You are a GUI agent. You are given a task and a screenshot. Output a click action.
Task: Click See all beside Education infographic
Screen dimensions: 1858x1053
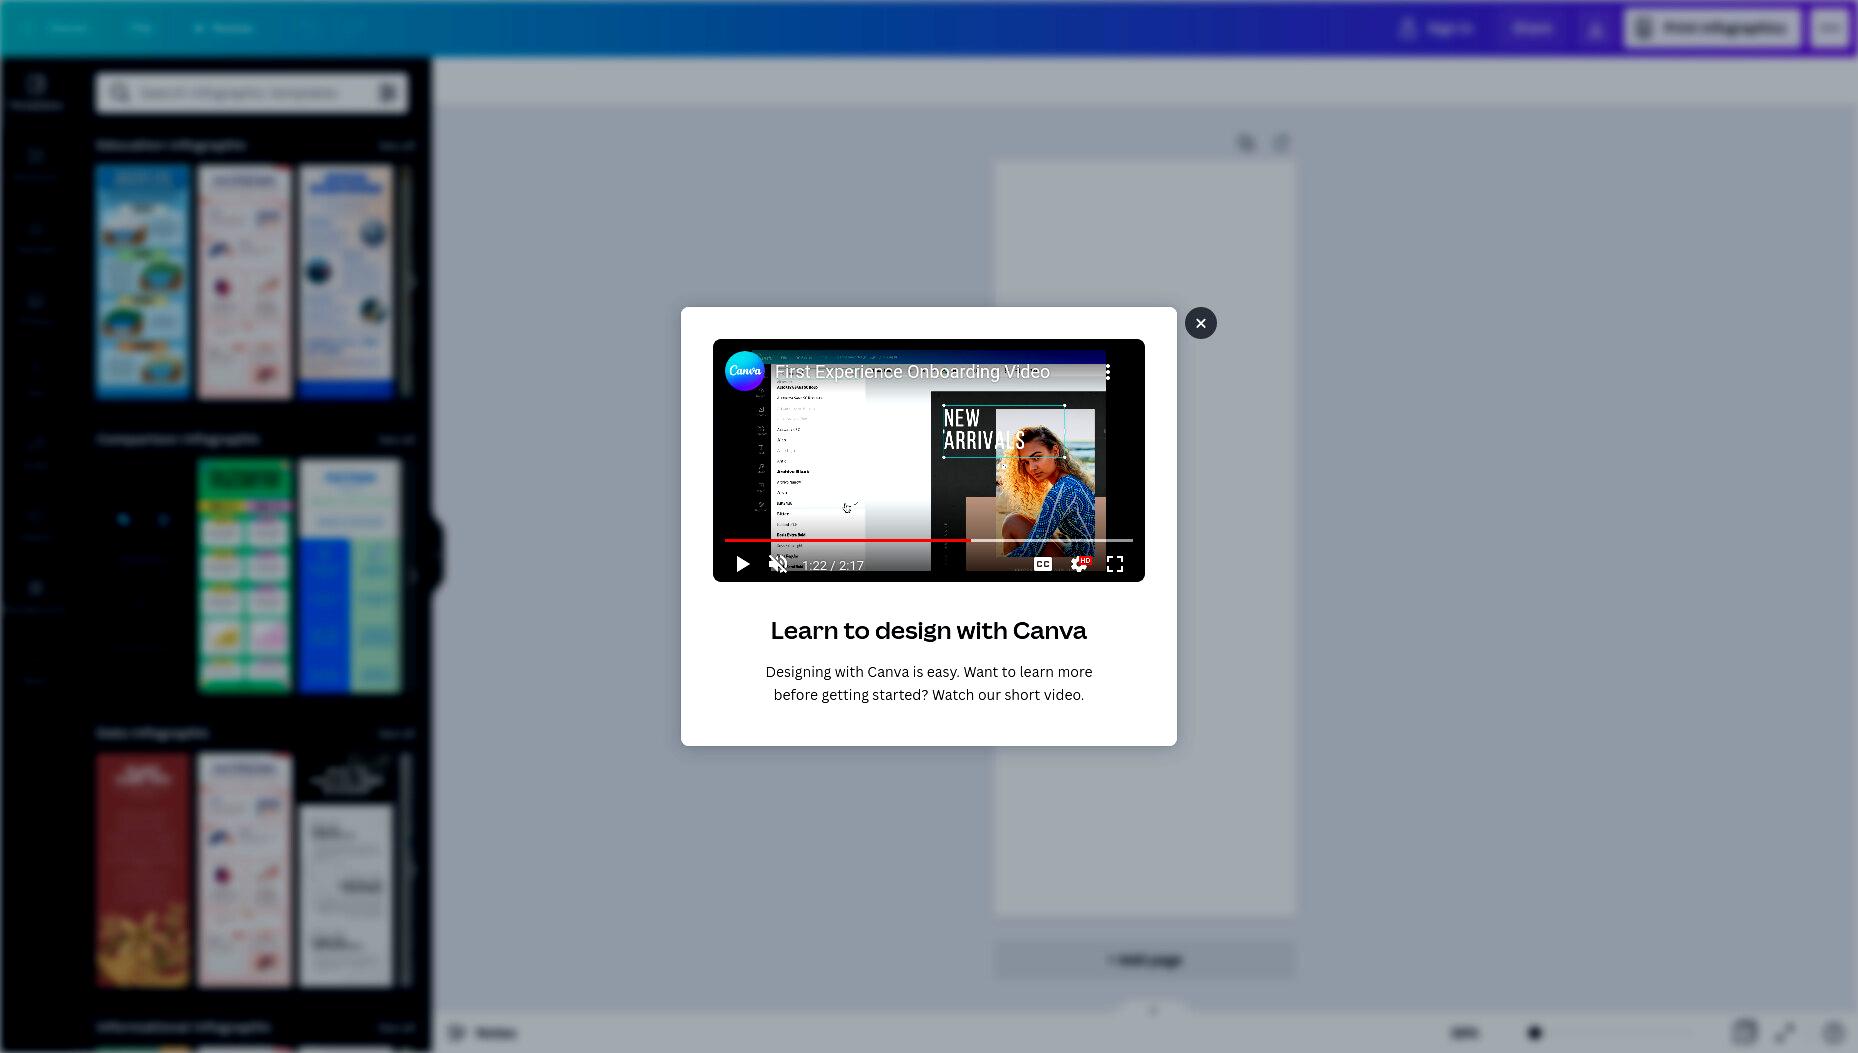[x=396, y=146]
